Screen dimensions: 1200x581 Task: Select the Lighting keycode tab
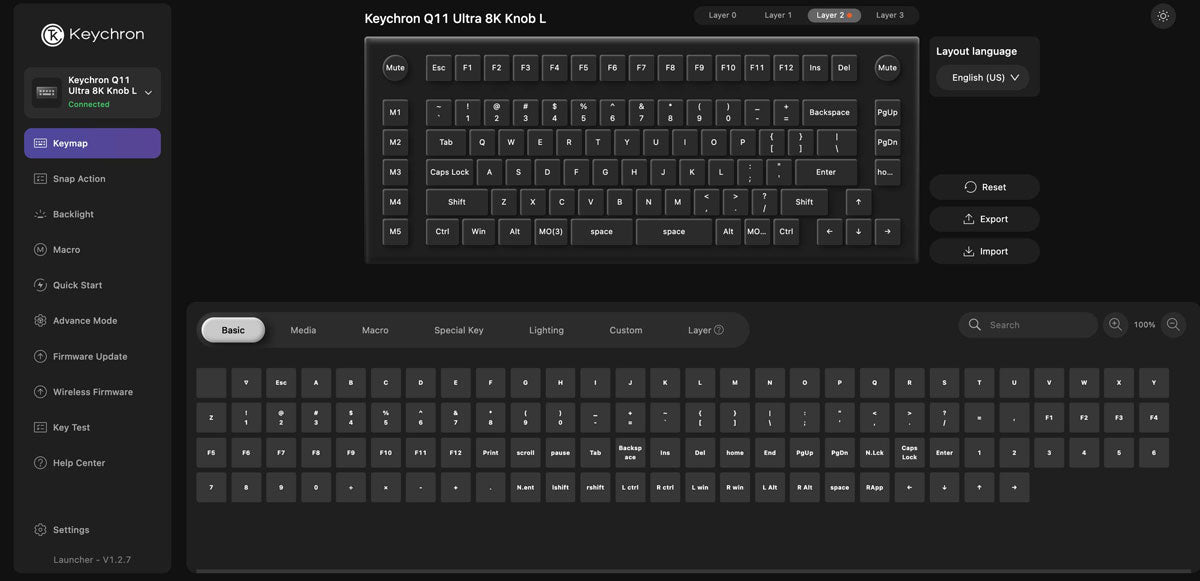tap(546, 330)
